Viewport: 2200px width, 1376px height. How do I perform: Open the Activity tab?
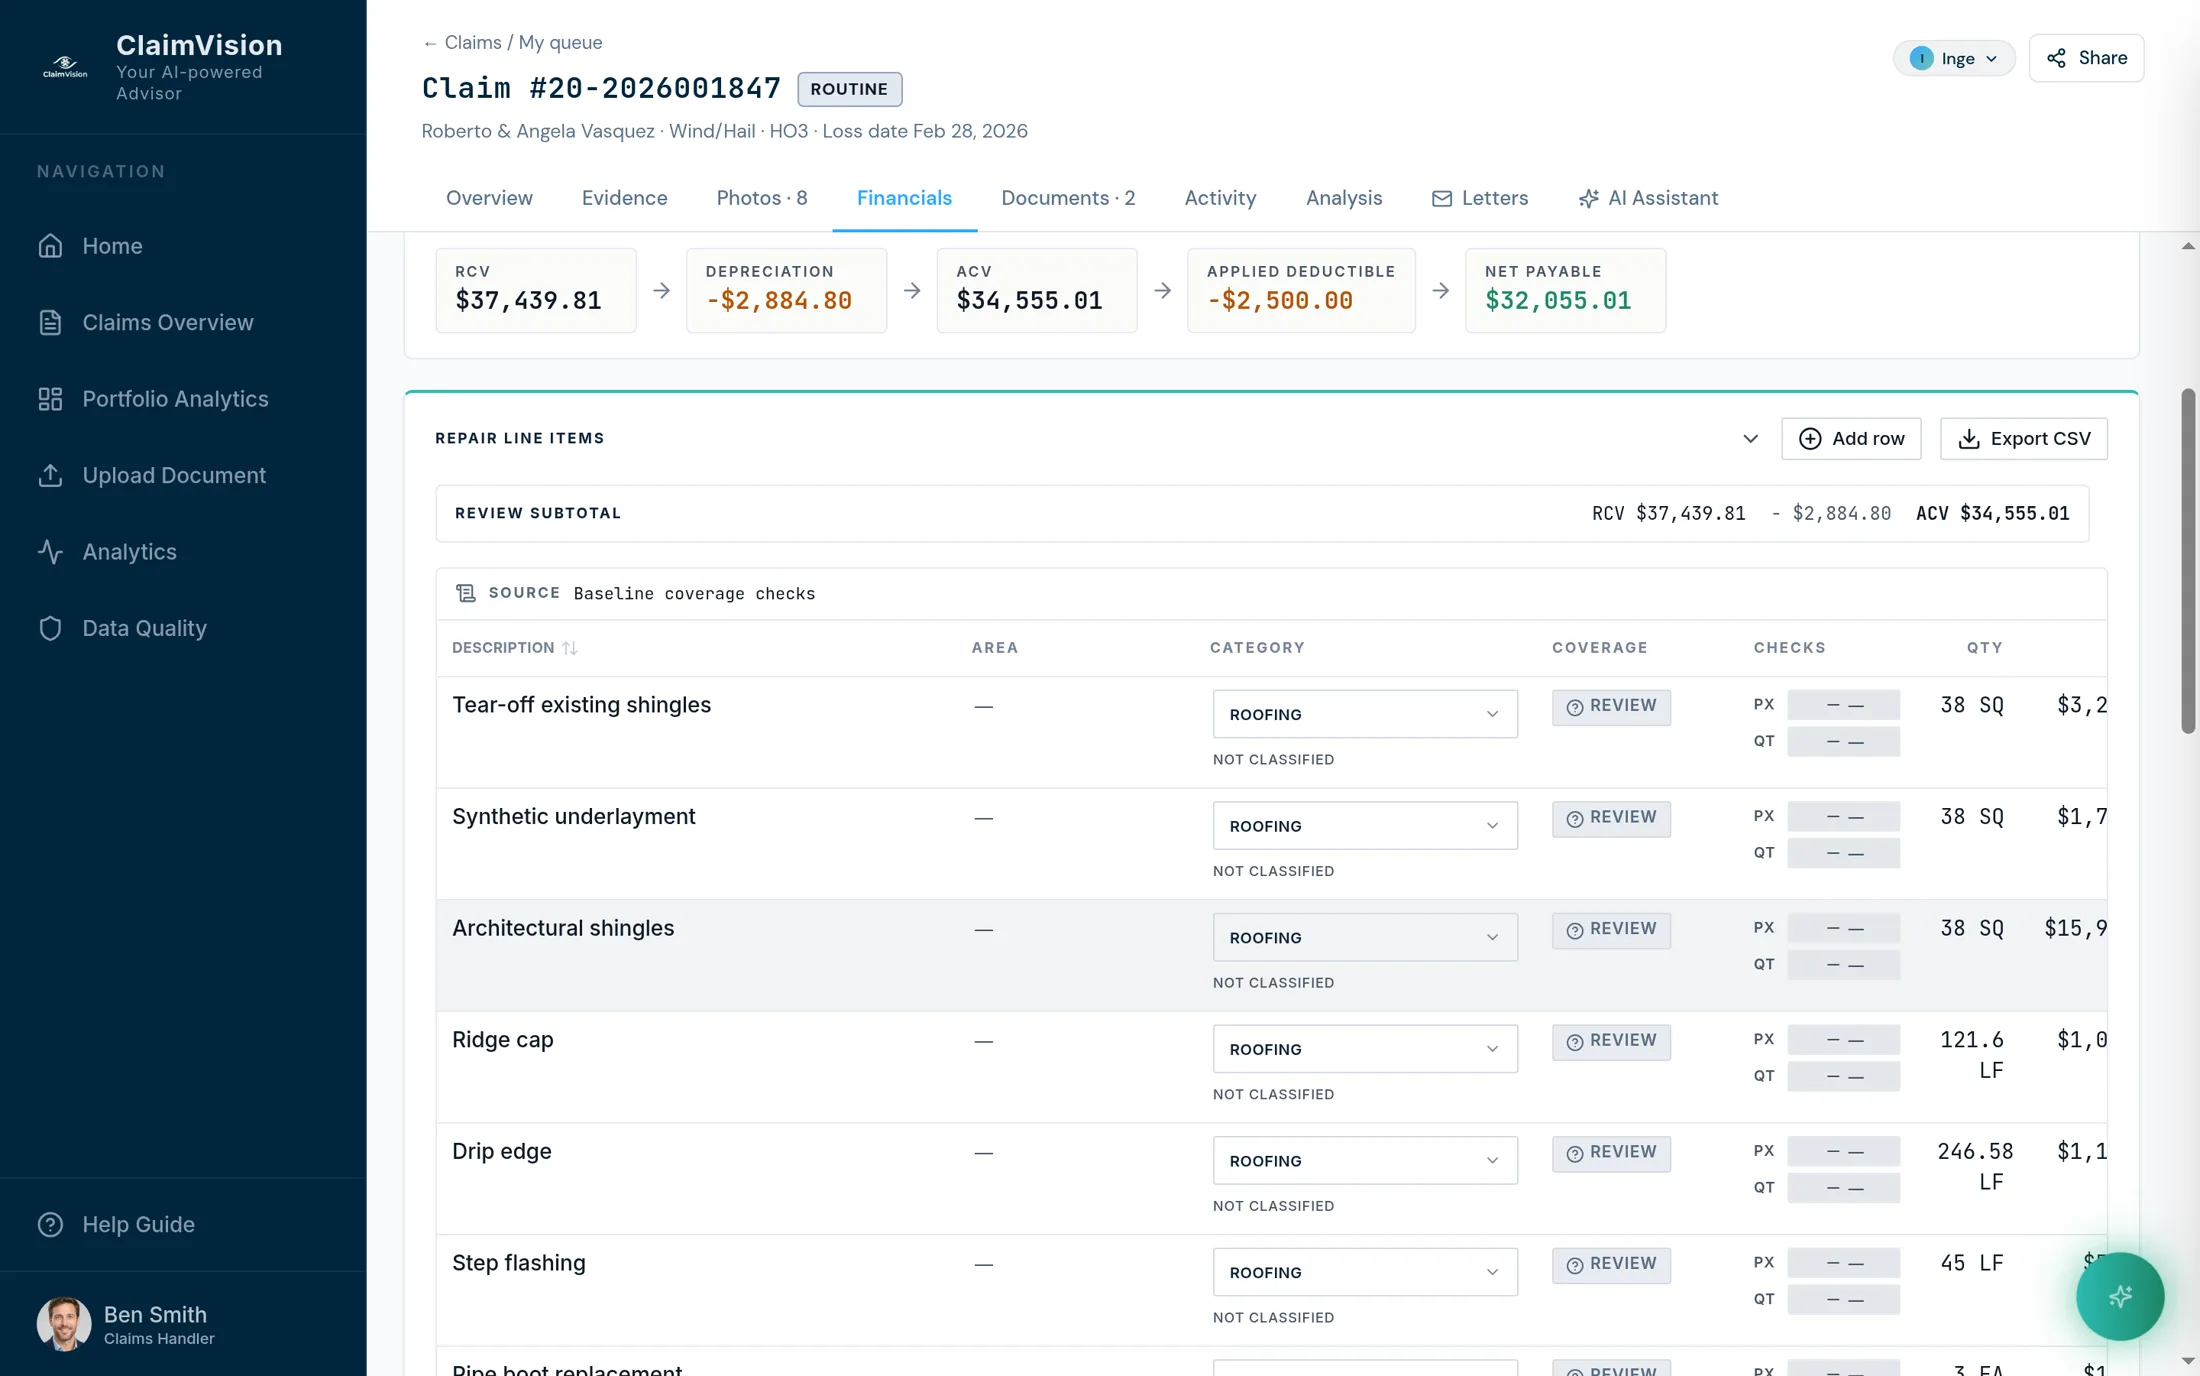(1220, 198)
